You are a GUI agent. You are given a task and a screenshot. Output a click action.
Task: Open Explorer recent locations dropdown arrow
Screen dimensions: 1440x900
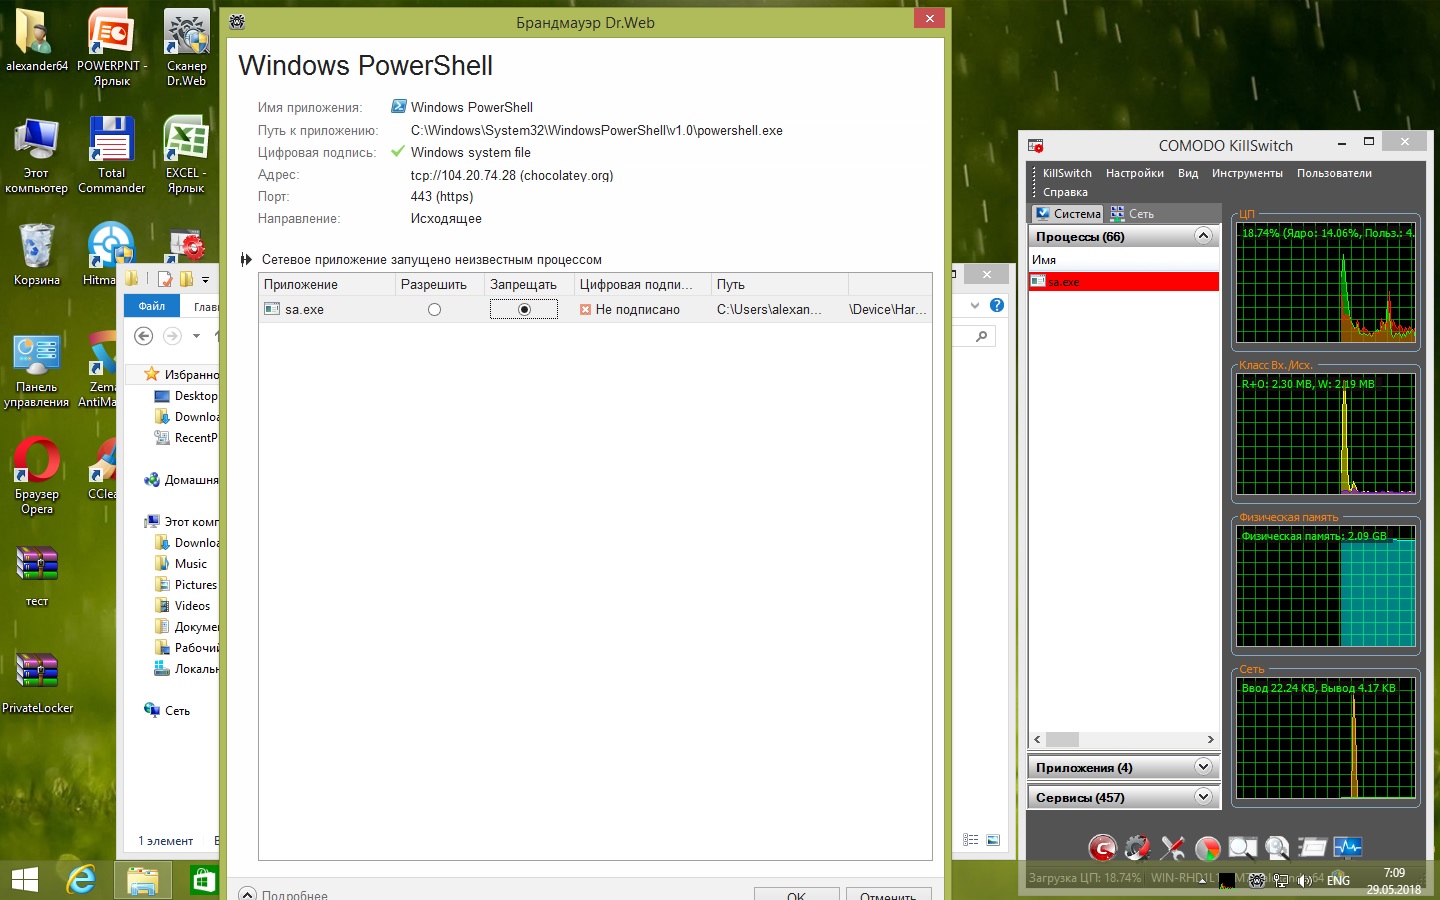196,336
